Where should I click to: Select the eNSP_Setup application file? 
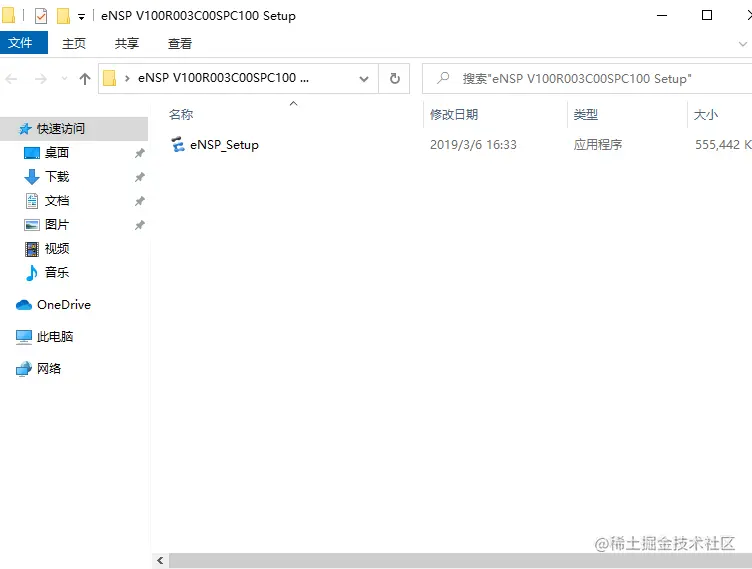click(224, 144)
